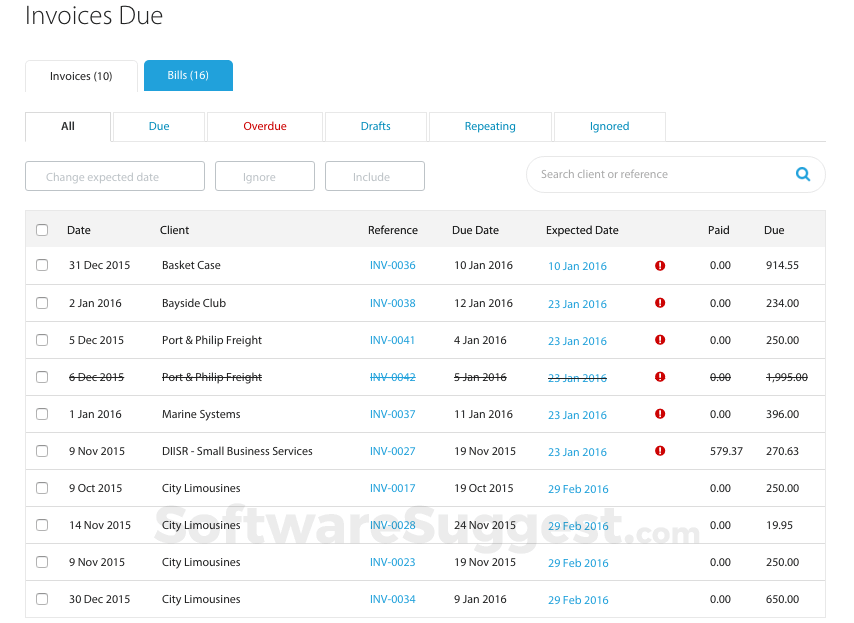
Task: Click the 10 Jan 2016 expected date link
Action: (x=577, y=265)
